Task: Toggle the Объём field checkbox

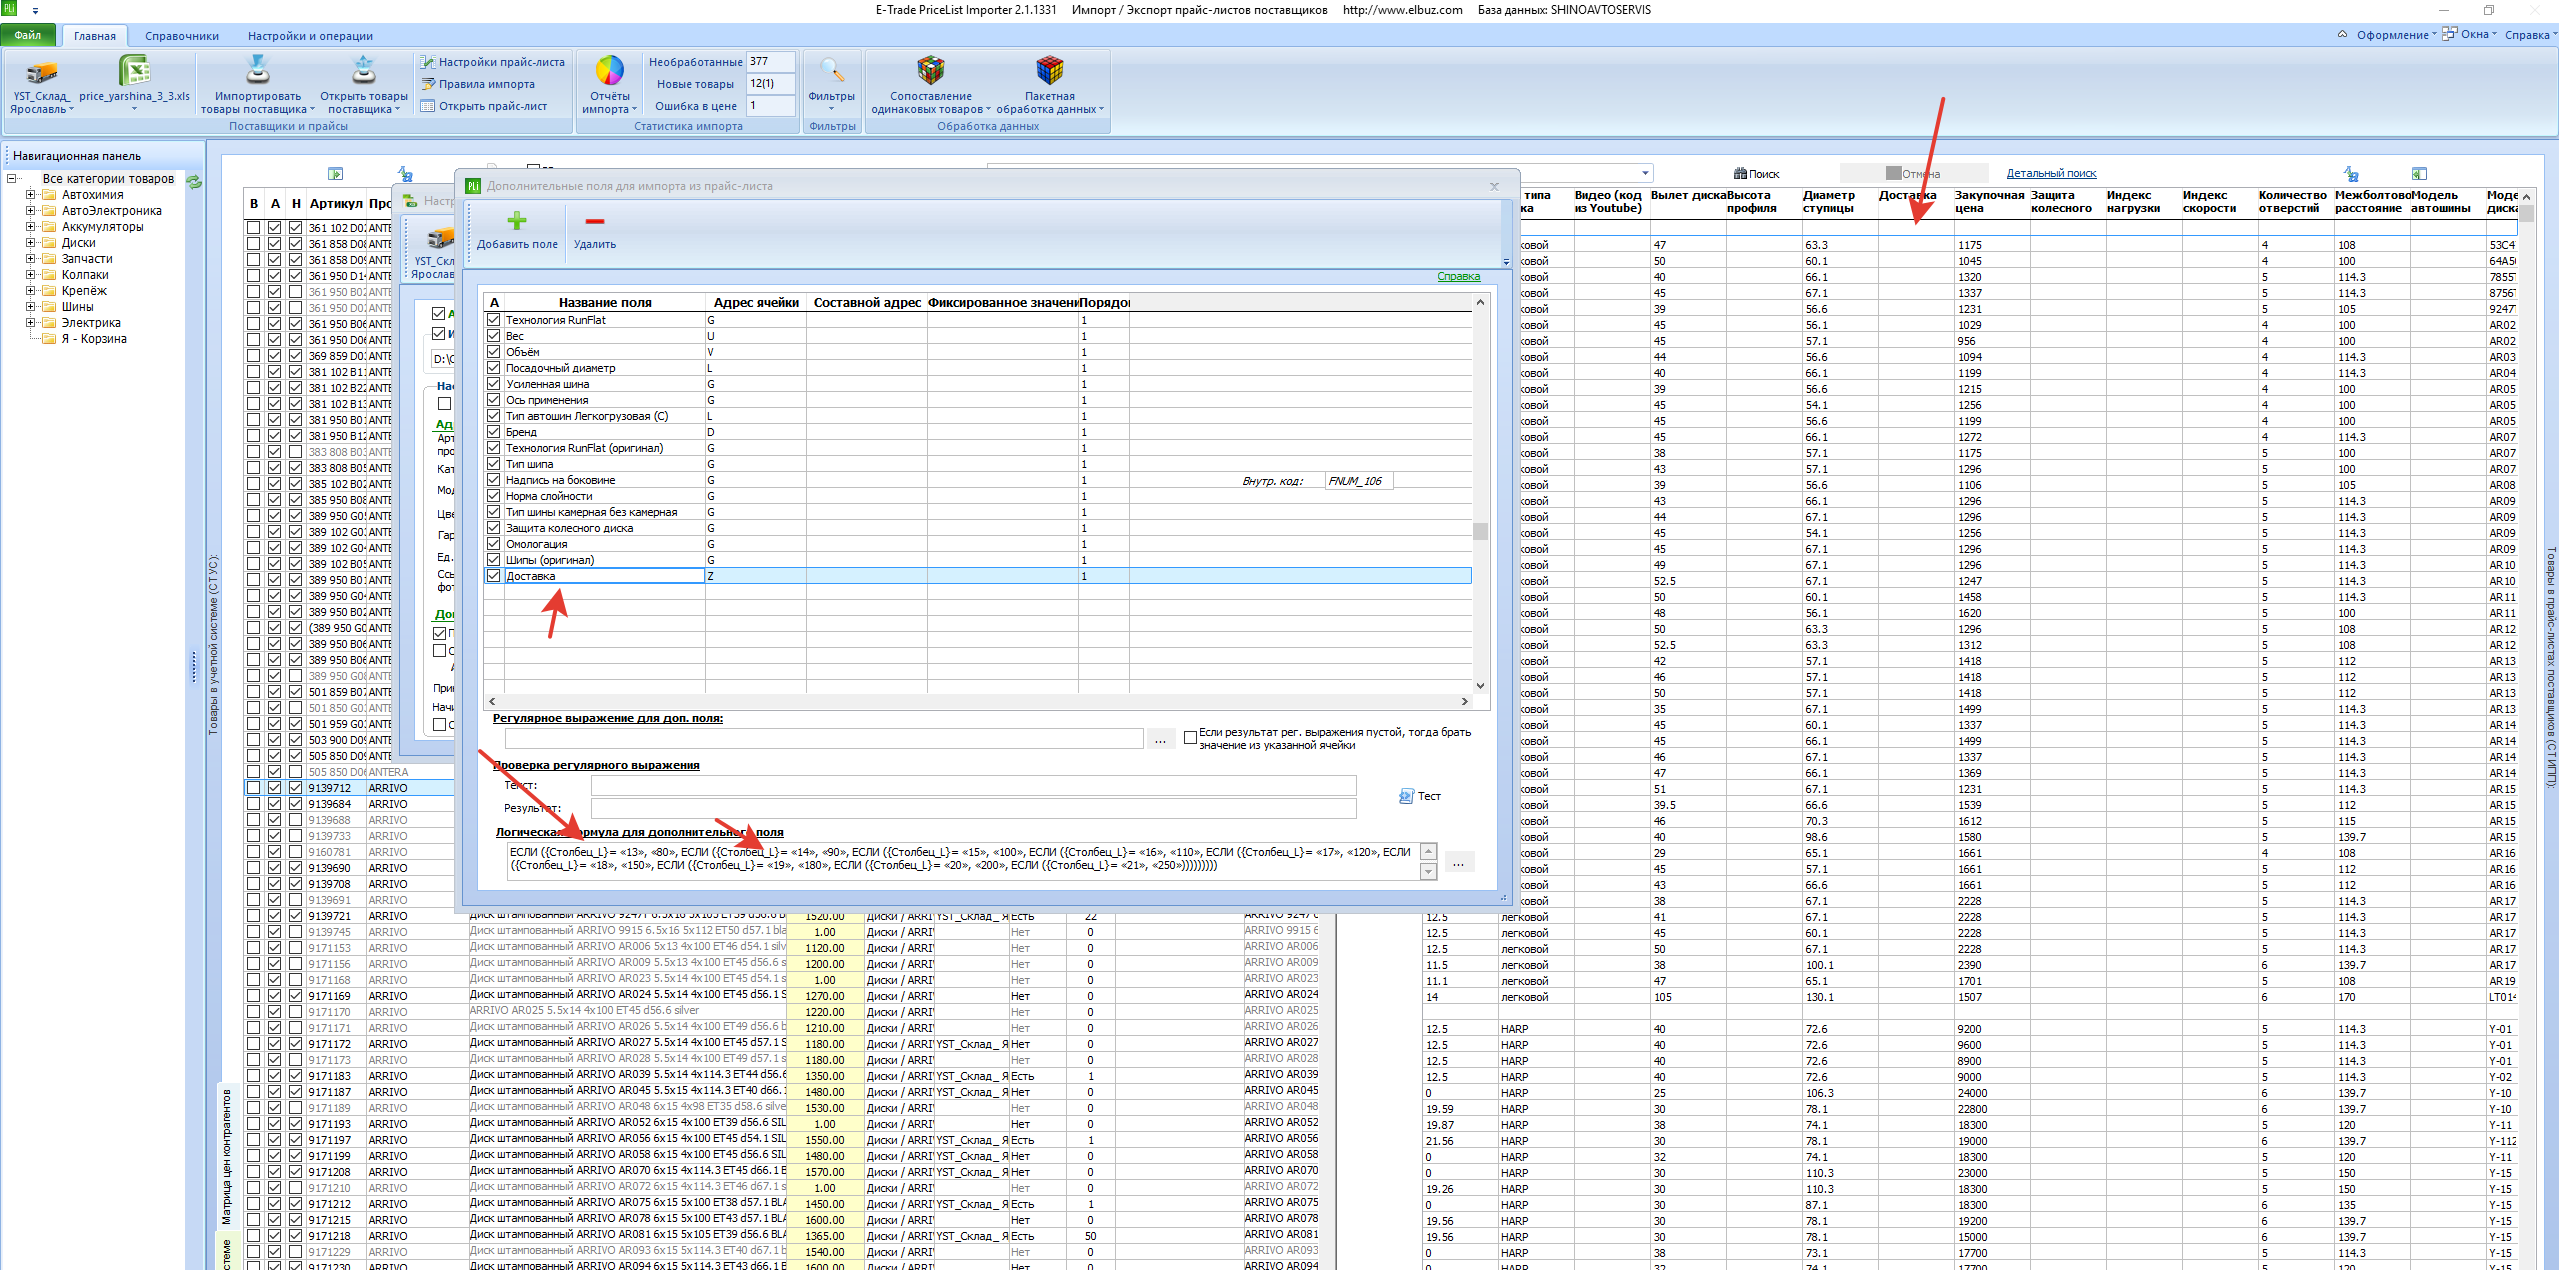Action: click(493, 352)
